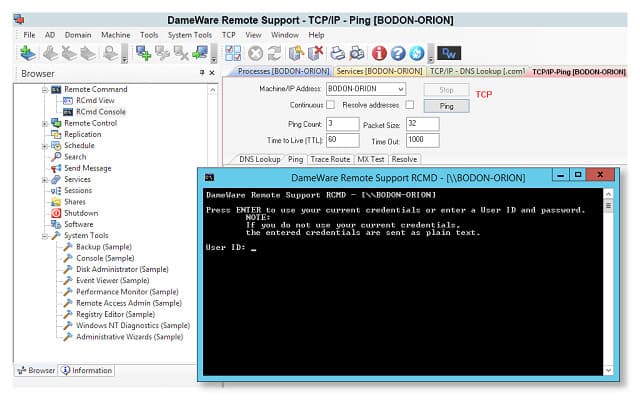Click the Replication icon in tree
Image resolution: width=640 pixels, height=400 pixels.
coord(56,134)
